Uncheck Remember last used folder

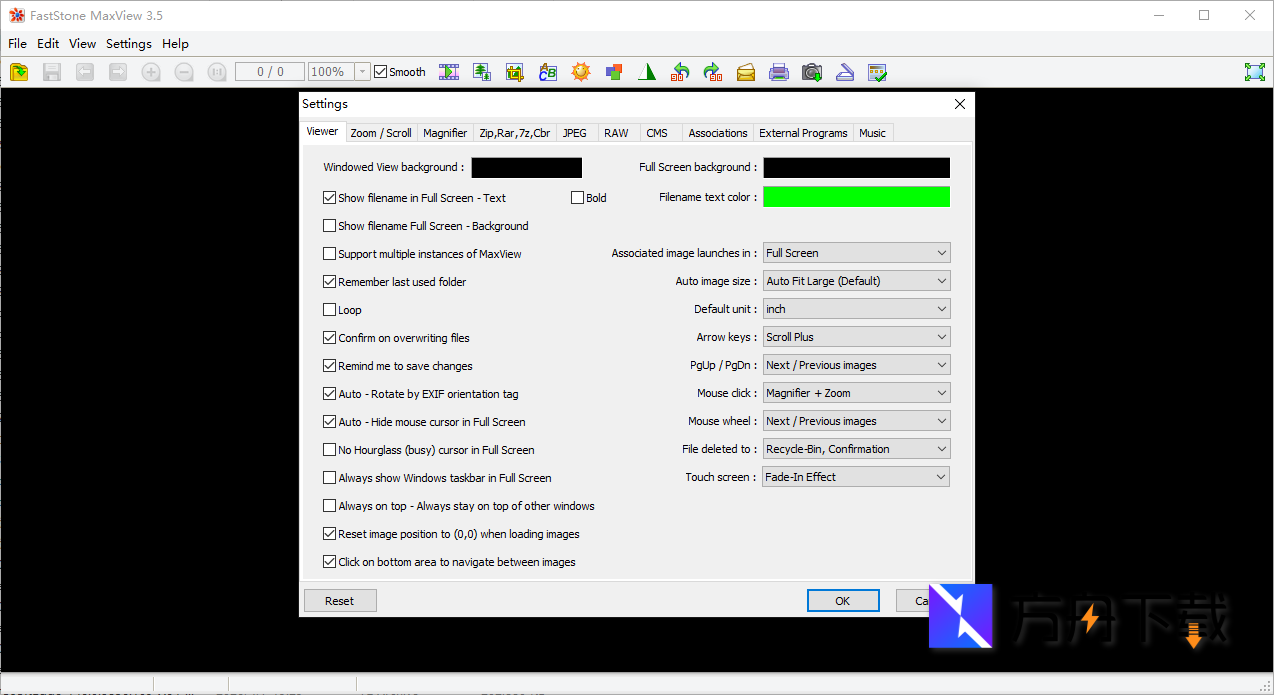click(330, 282)
